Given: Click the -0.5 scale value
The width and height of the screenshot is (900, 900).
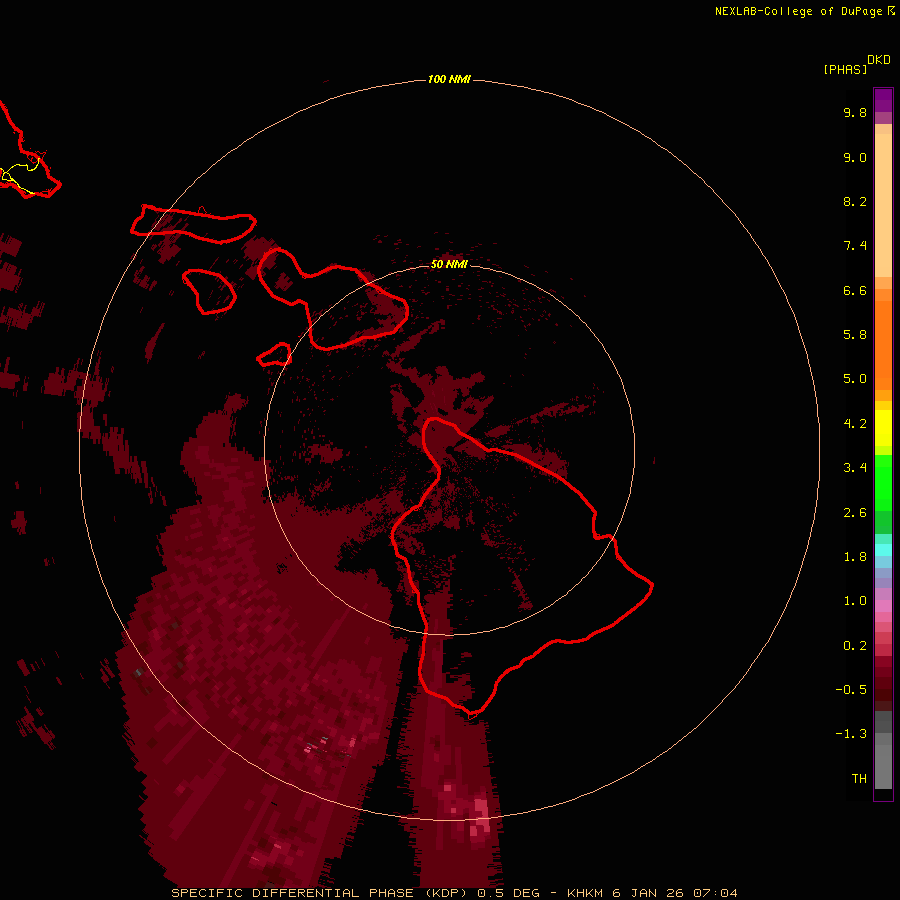Looking at the screenshot, I should (851, 689).
